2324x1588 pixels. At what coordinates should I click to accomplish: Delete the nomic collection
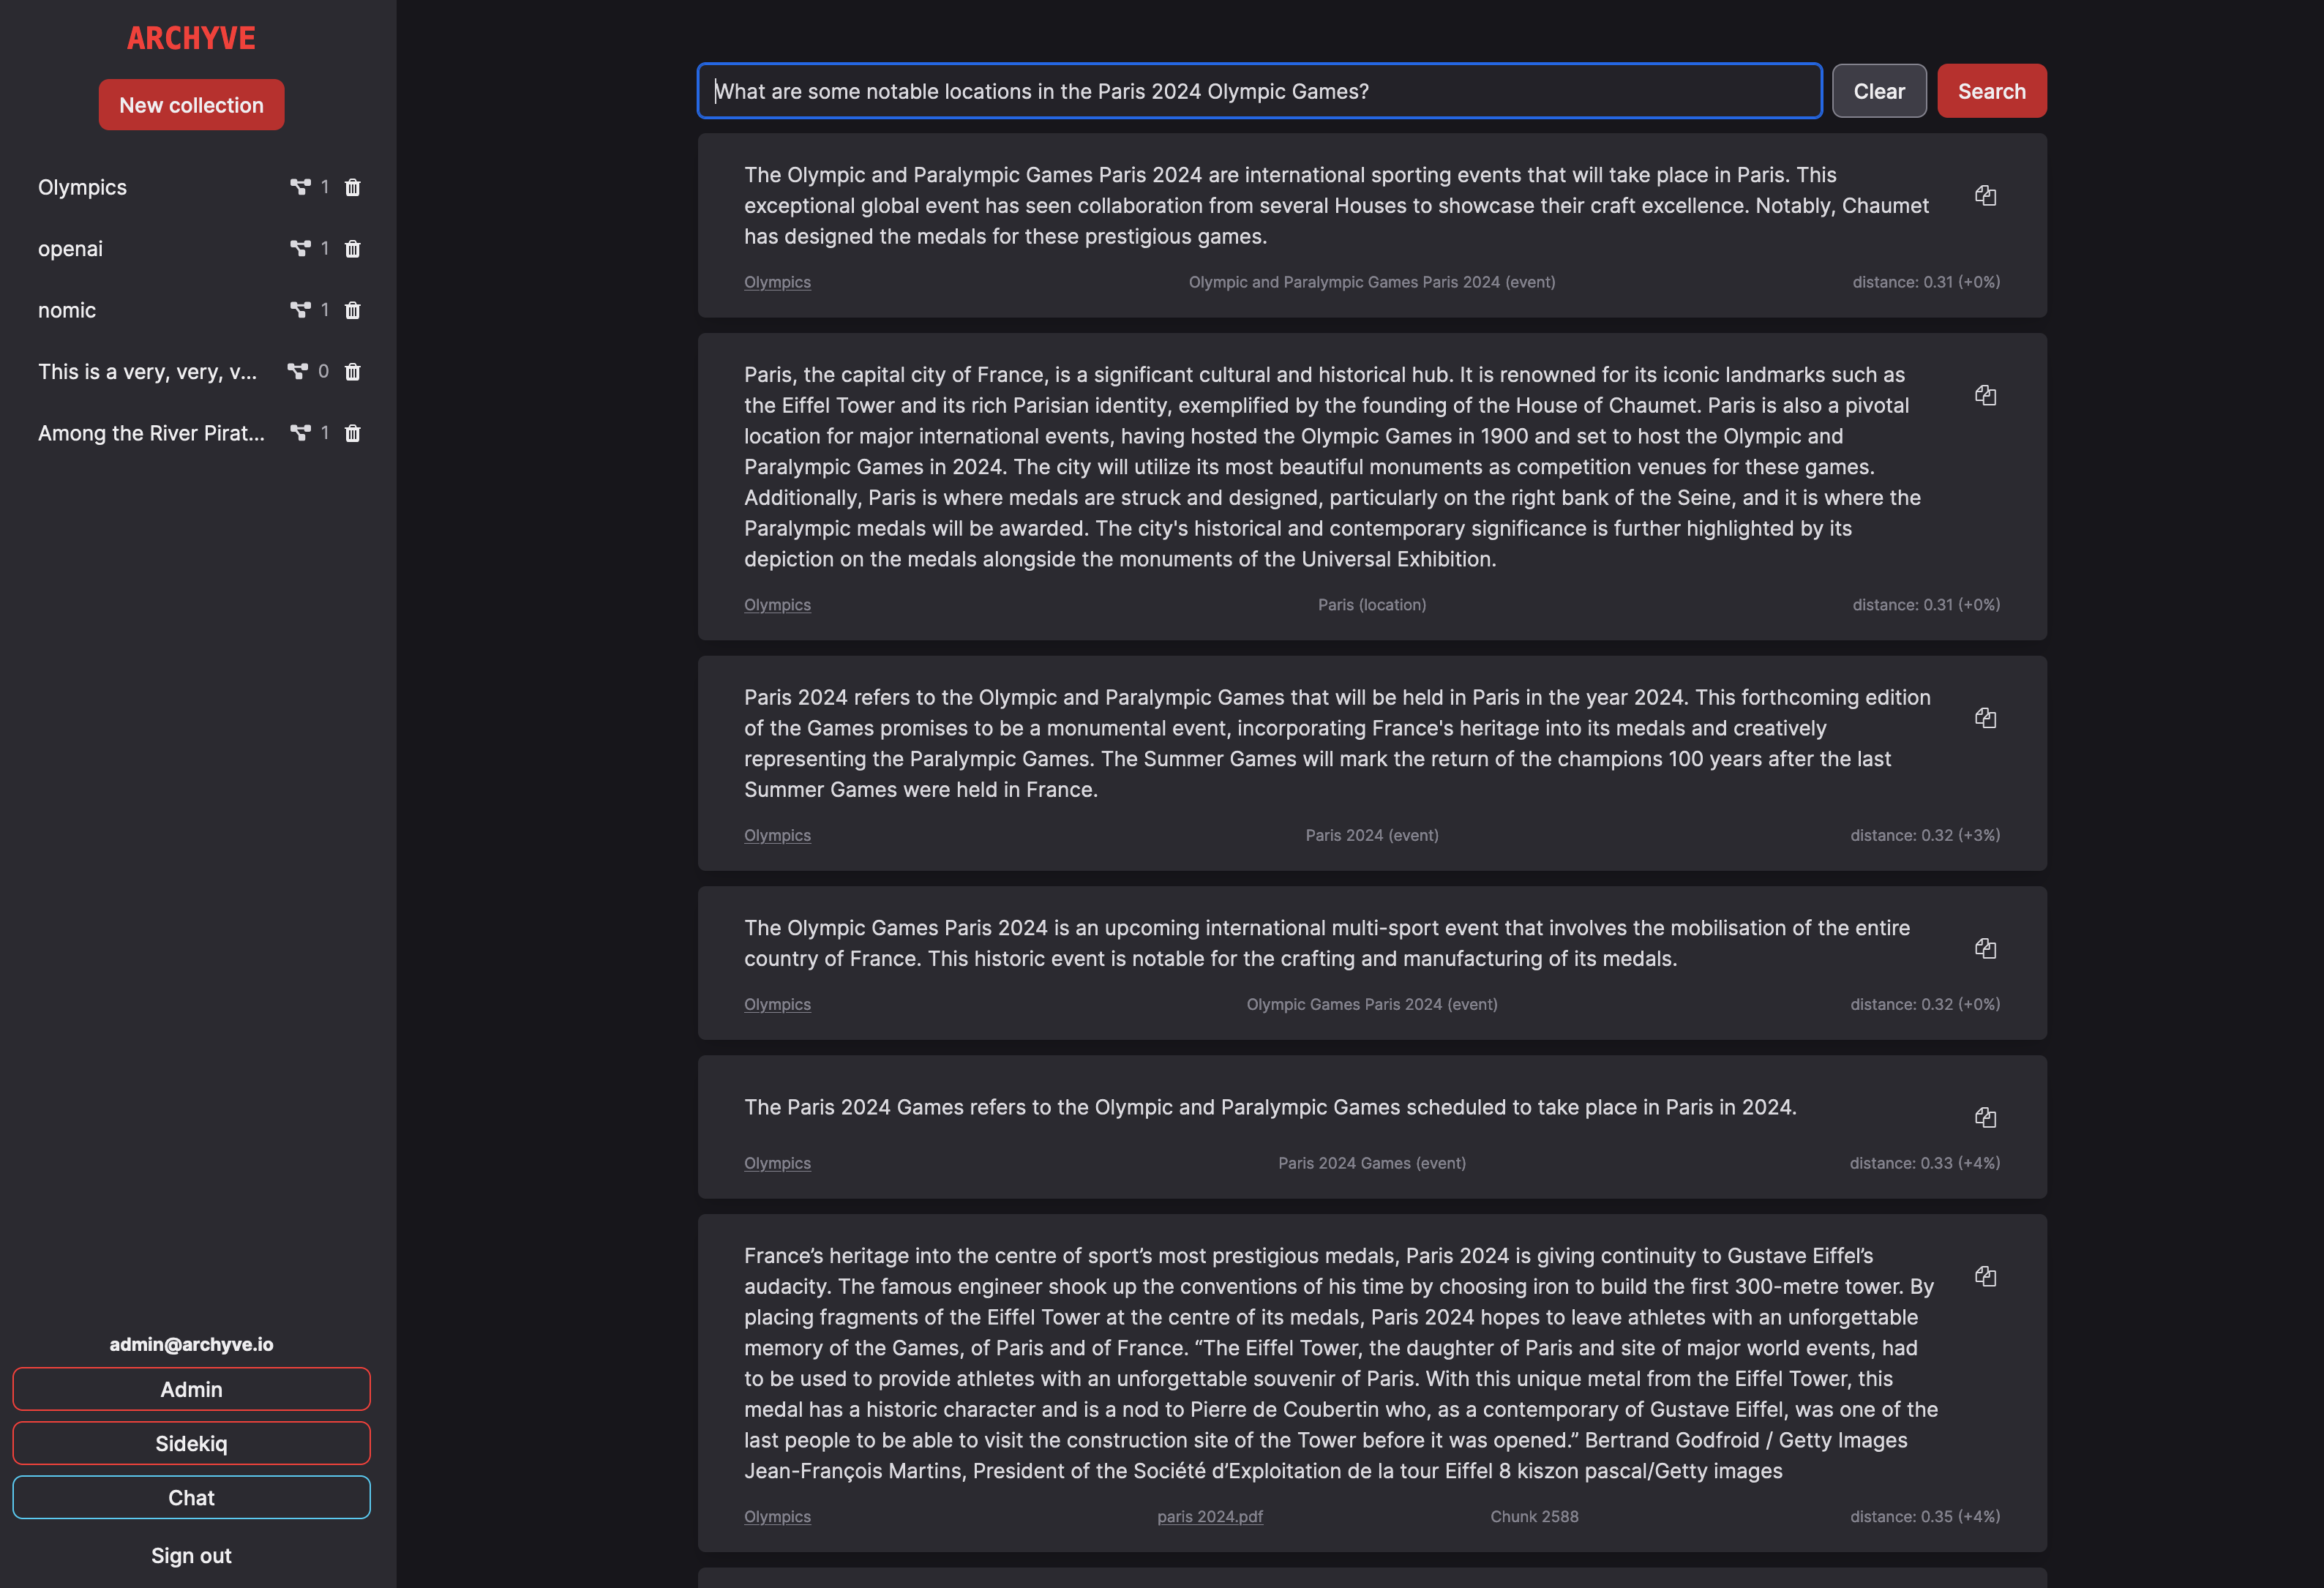[352, 310]
